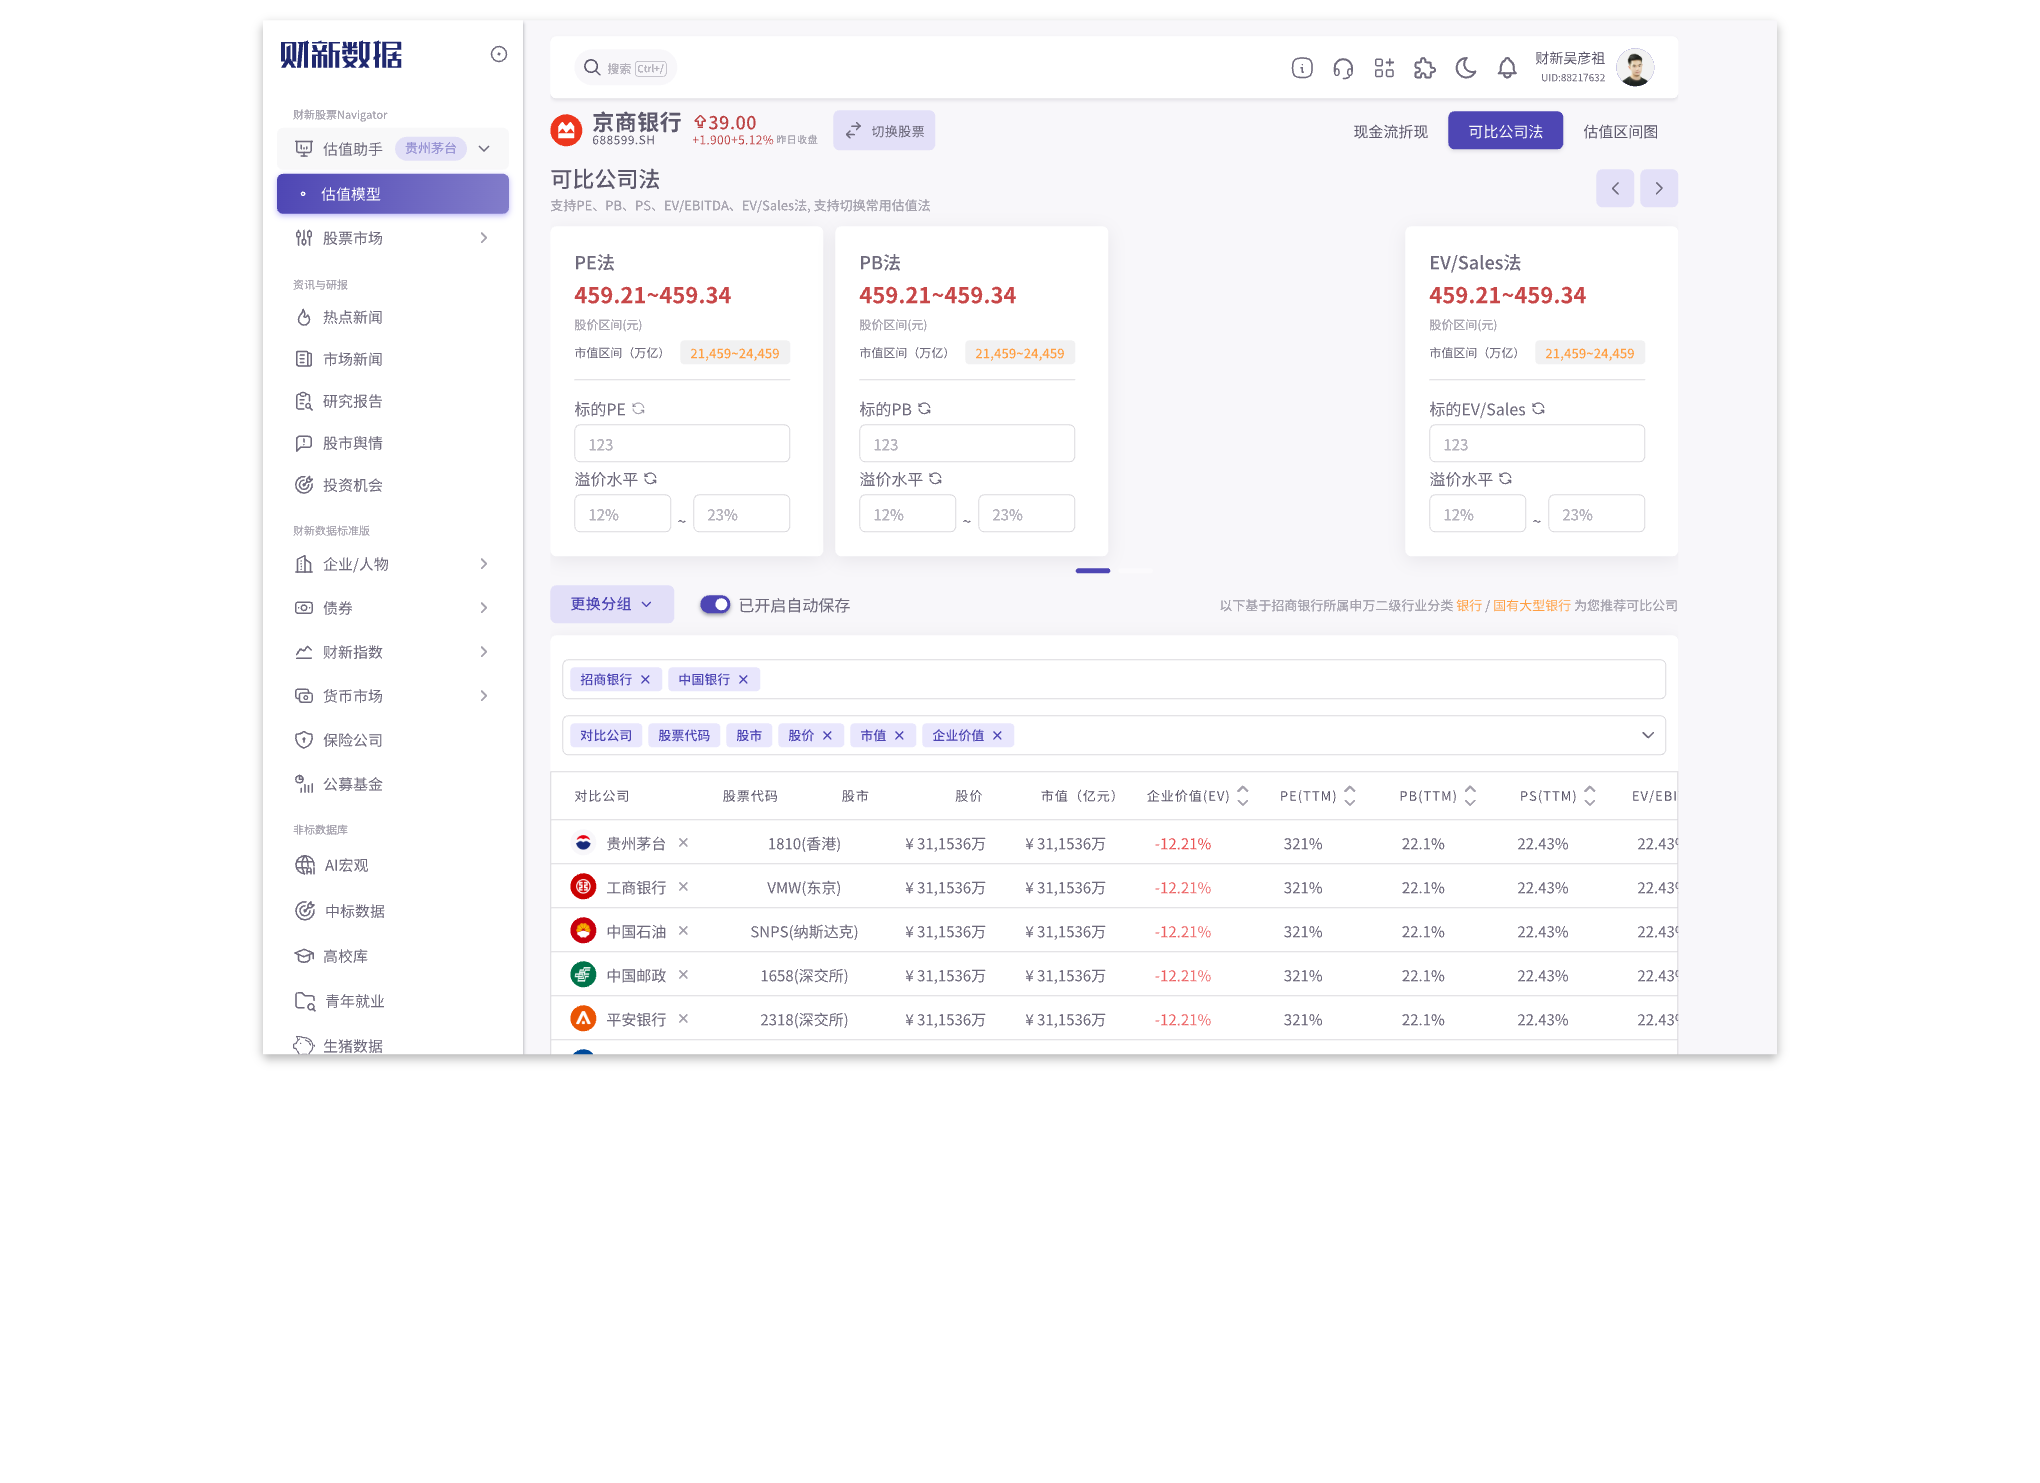Image resolution: width=2040 pixels, height=1483 pixels.
Task: Click the user avatar photo
Action: click(1635, 68)
